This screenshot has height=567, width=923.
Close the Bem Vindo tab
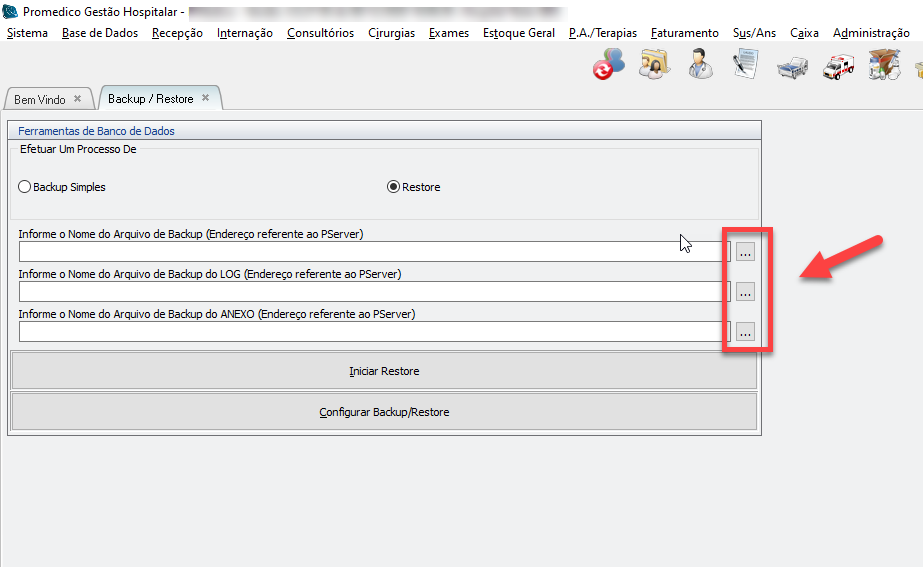77,99
